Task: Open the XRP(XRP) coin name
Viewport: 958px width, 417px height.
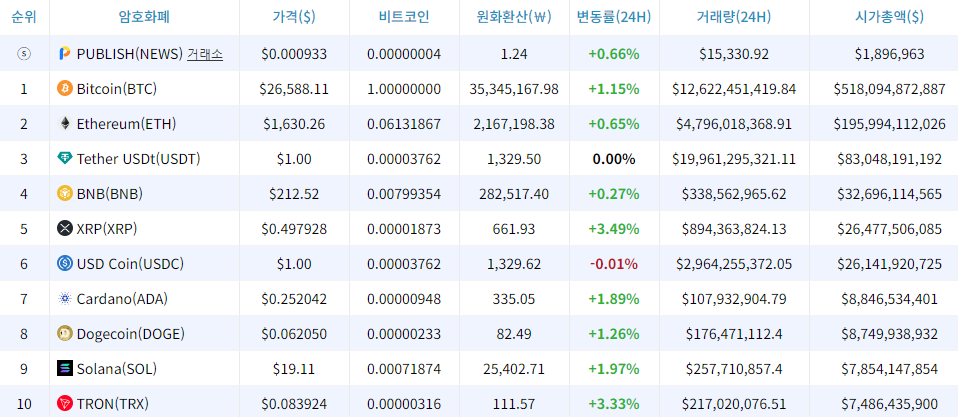Action: pyautogui.click(x=107, y=229)
